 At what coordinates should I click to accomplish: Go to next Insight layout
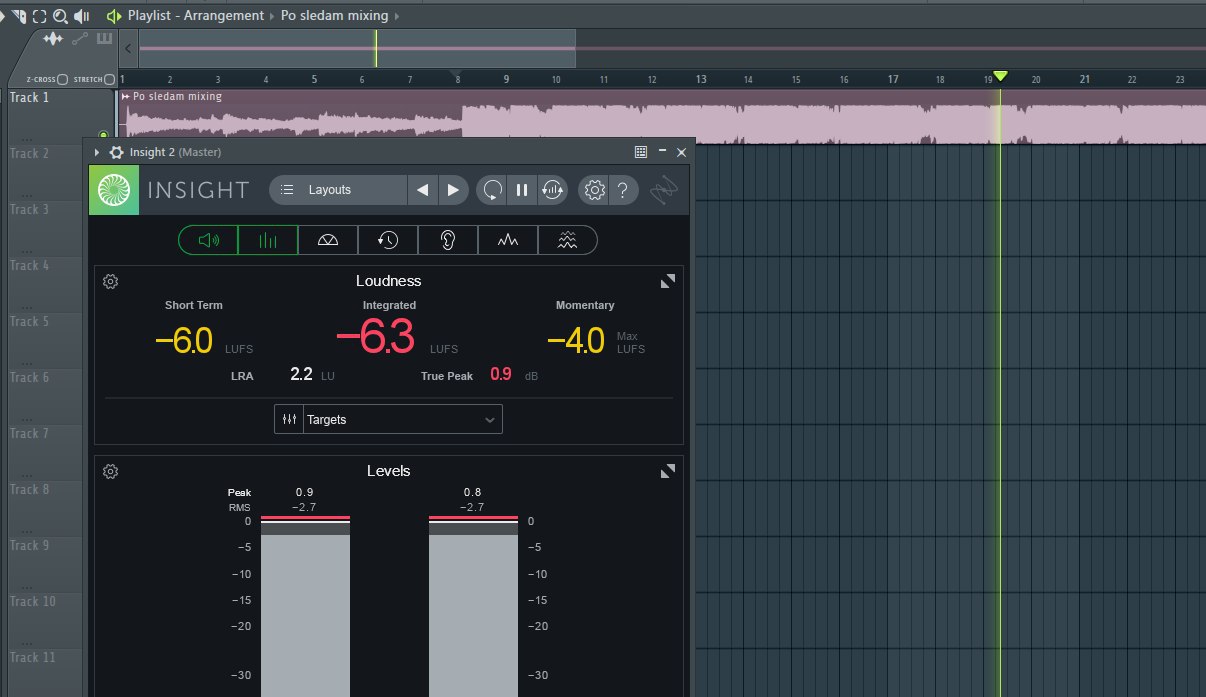click(x=453, y=190)
